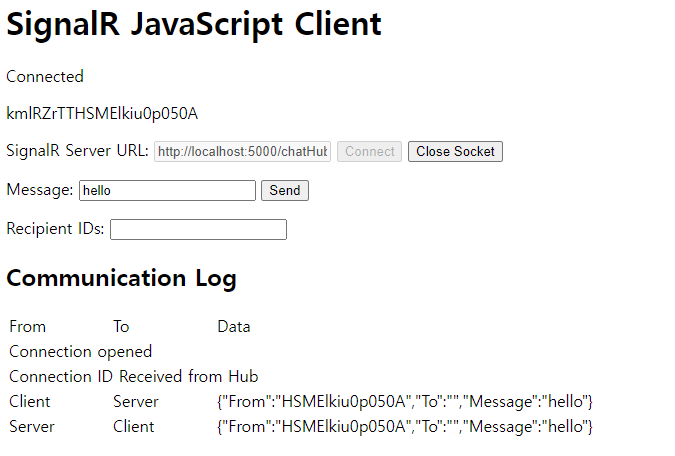Click From cell reading Client
Image resolution: width=675 pixels, height=456 pixels.
(x=30, y=402)
